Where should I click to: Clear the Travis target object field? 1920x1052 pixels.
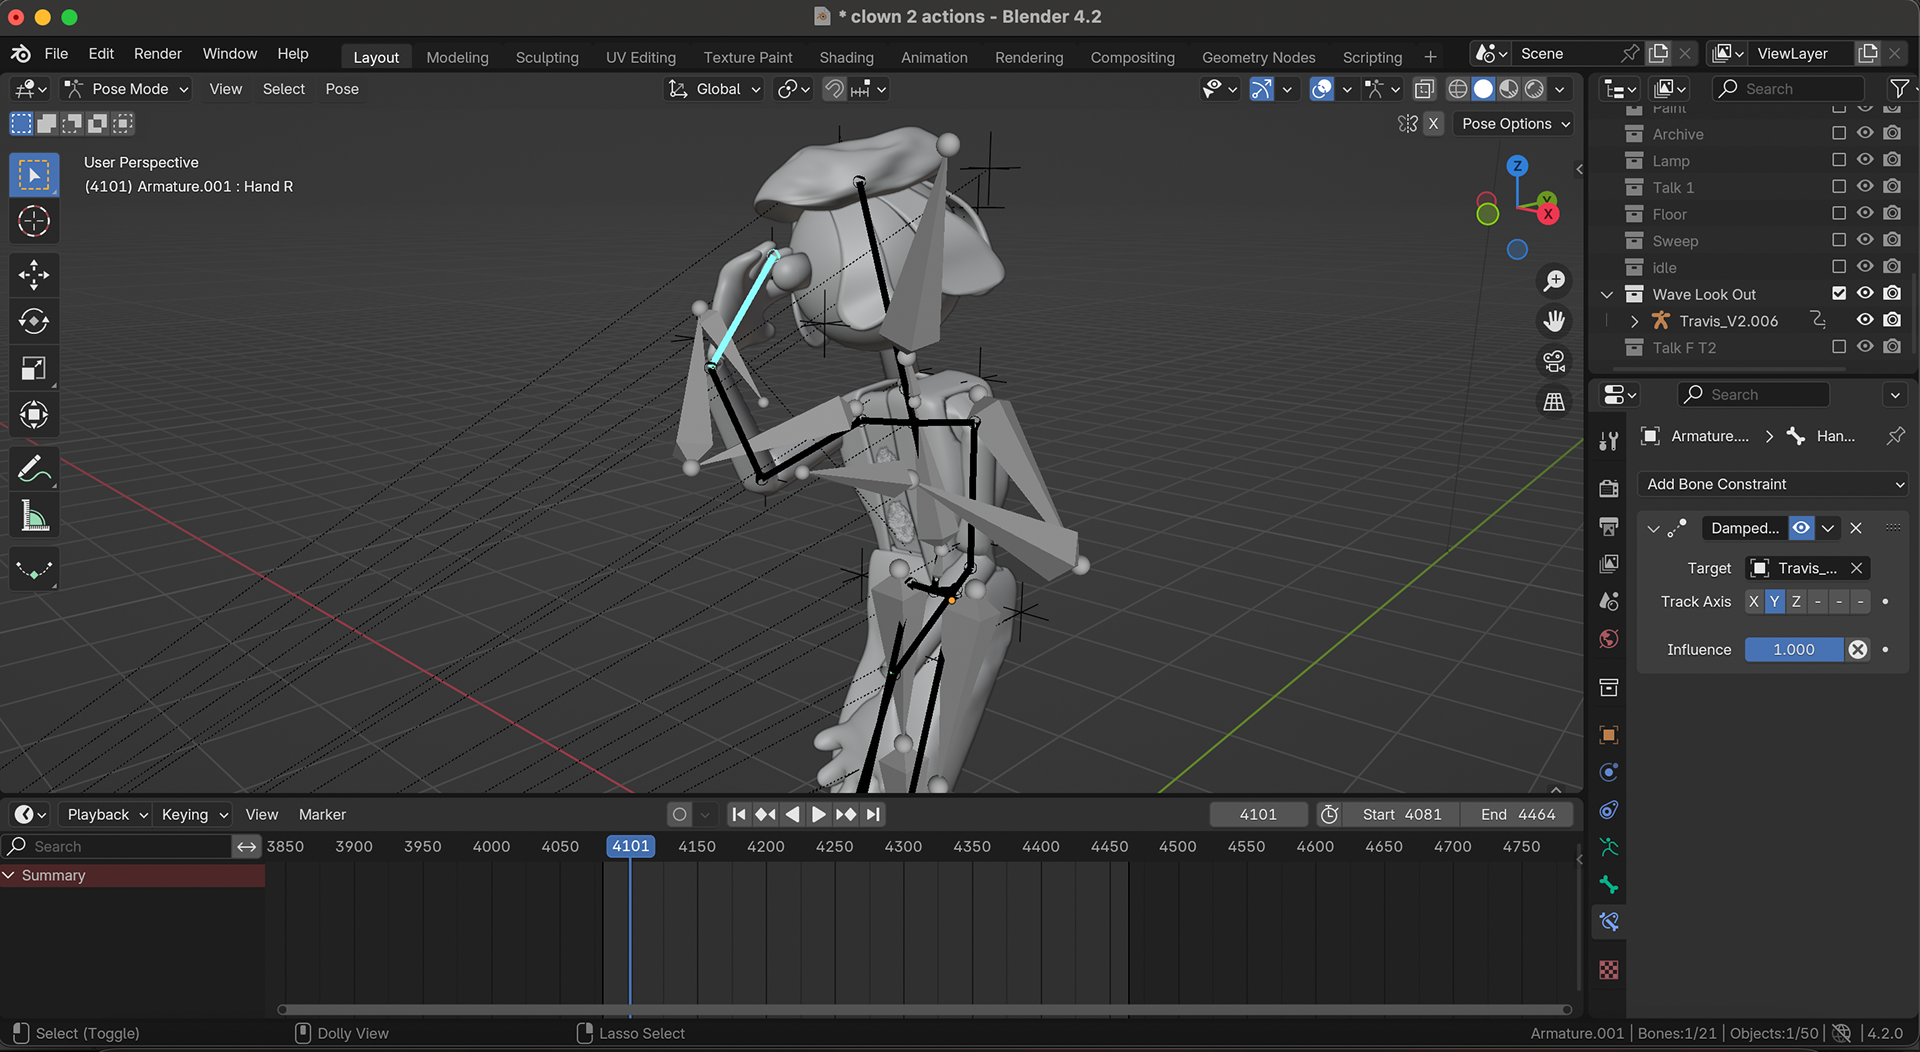[1856, 568]
